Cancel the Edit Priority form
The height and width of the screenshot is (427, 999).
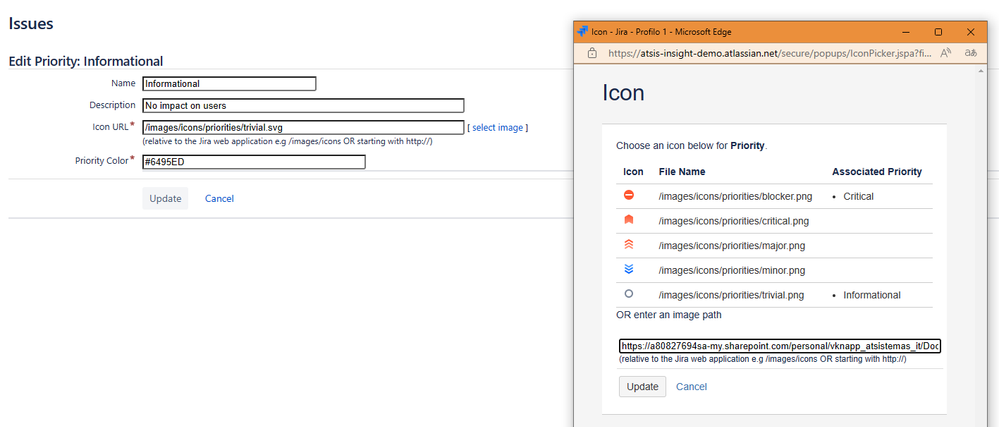pyautogui.click(x=219, y=199)
